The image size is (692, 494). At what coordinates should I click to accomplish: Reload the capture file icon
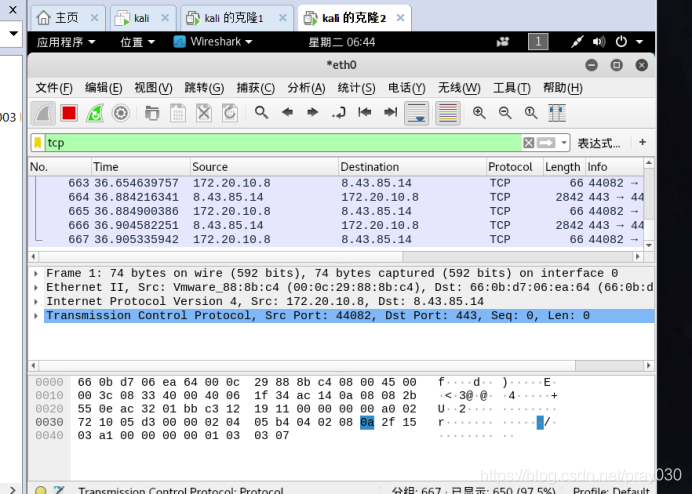(x=230, y=113)
